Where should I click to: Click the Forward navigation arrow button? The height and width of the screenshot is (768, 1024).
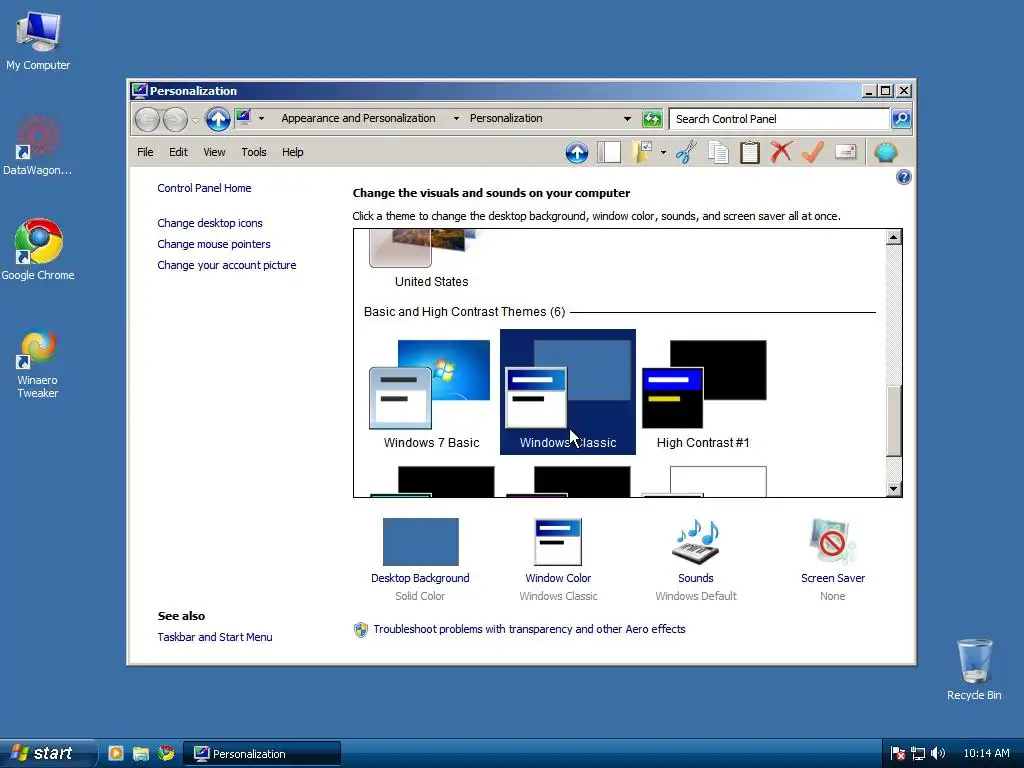(x=175, y=119)
